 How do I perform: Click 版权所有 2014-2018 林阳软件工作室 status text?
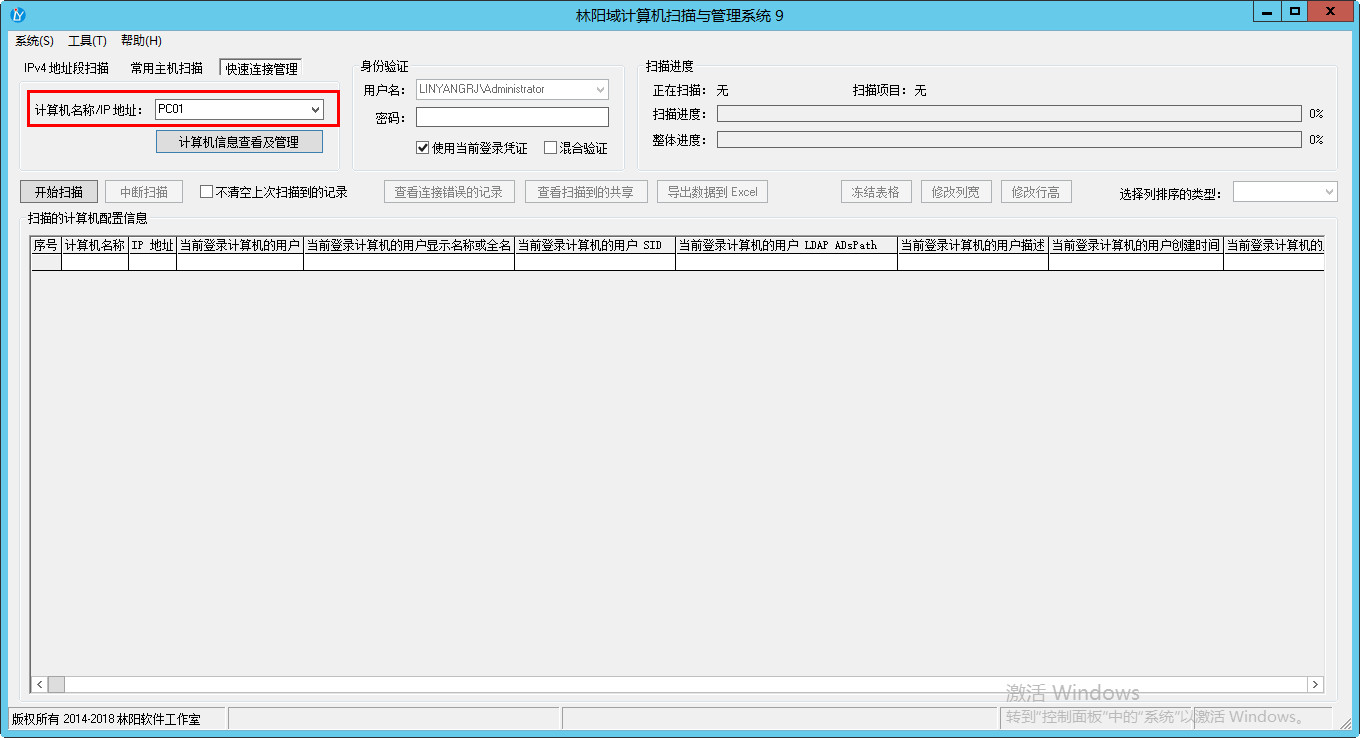click(105, 719)
